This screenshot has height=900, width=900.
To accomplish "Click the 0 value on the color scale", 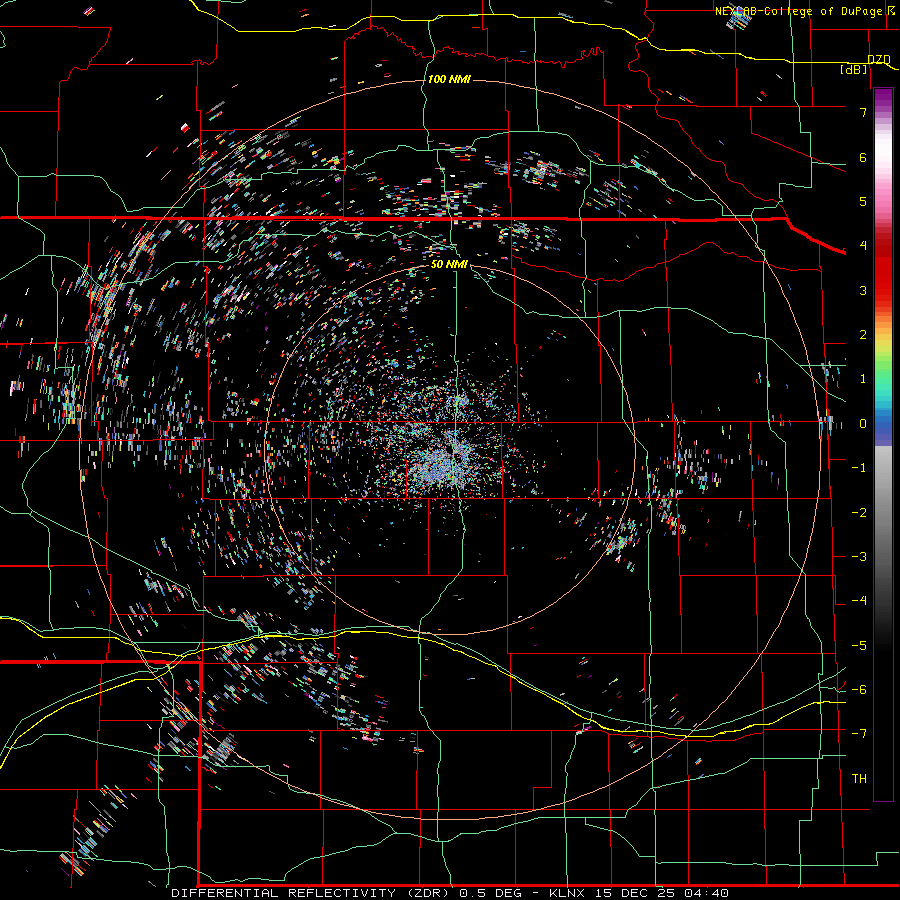I will 863,424.
